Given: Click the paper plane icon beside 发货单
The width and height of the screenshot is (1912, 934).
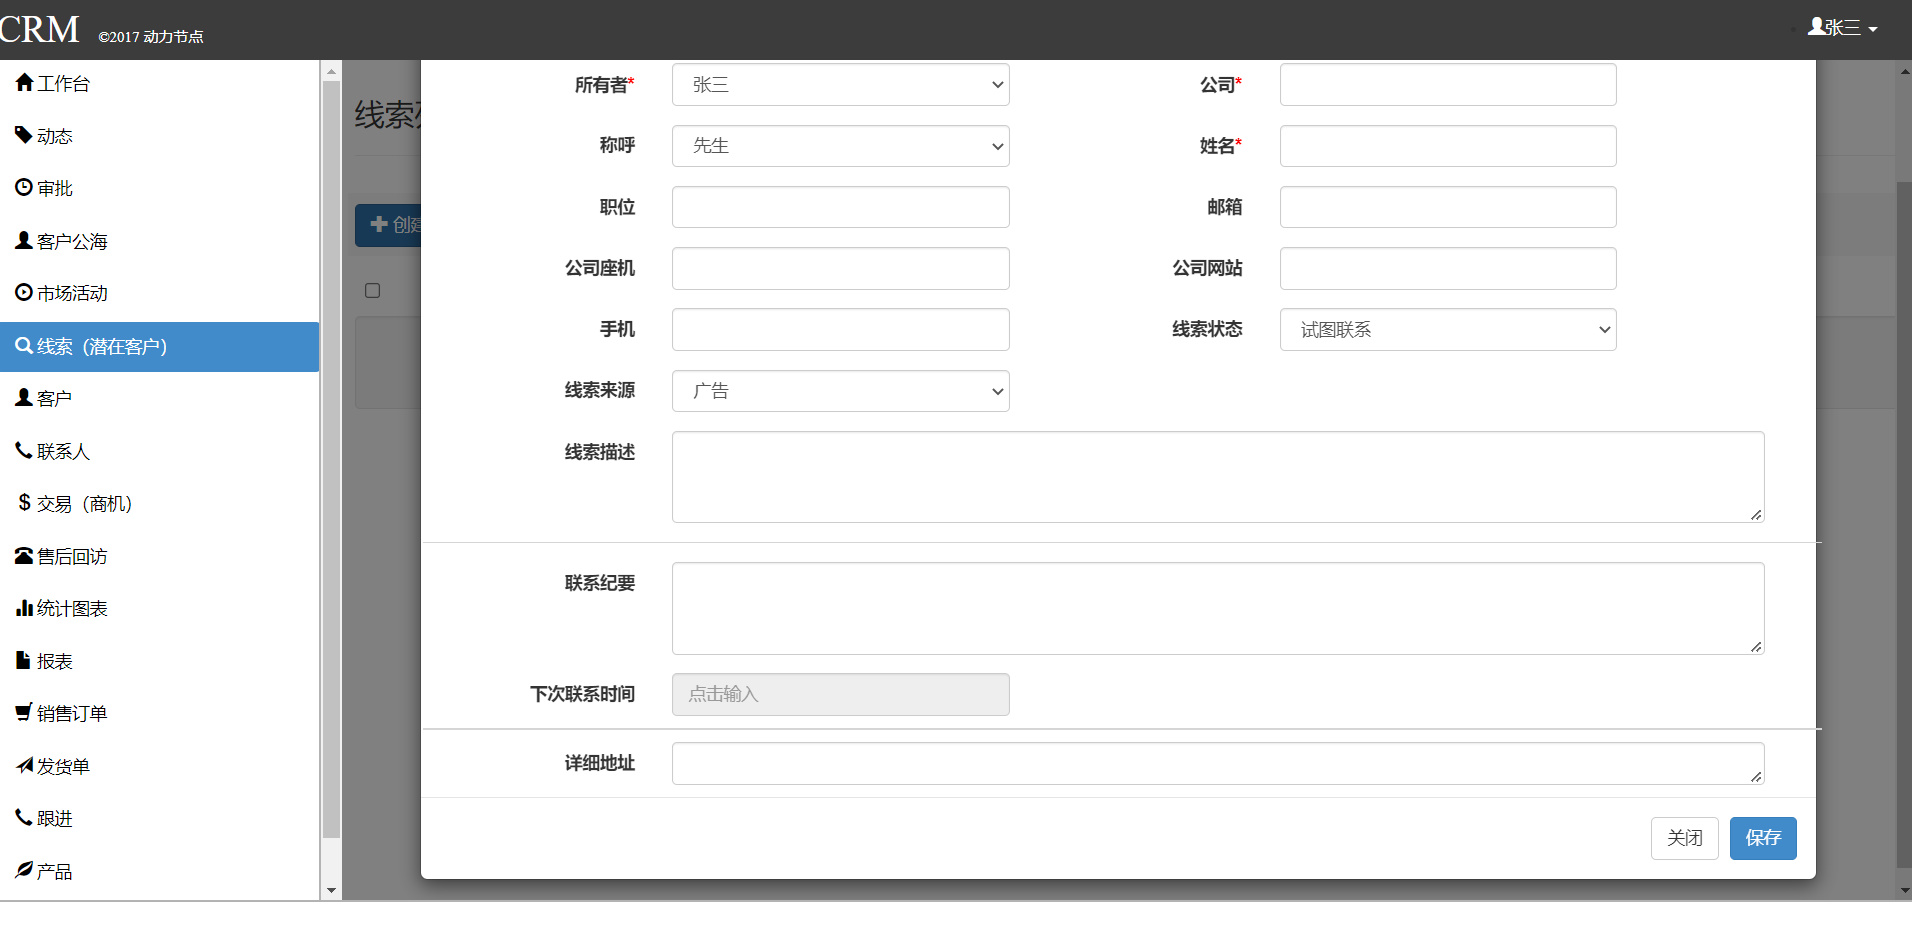Looking at the screenshot, I should (x=24, y=766).
